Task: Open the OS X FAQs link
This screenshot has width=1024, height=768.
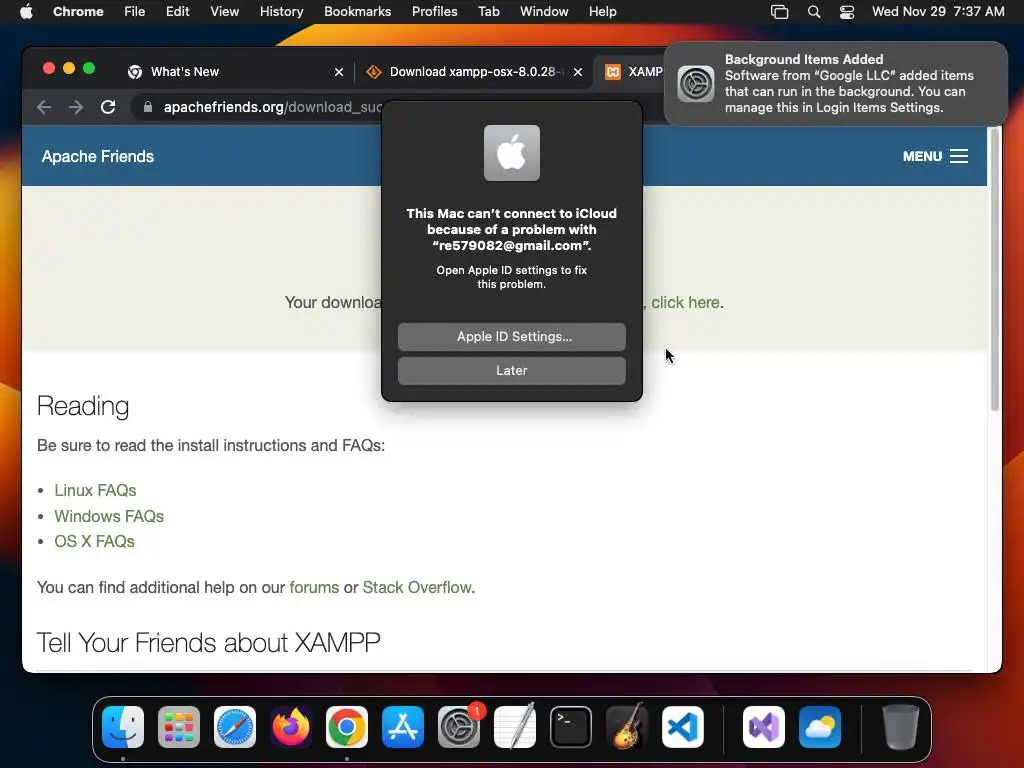Action: (95, 541)
